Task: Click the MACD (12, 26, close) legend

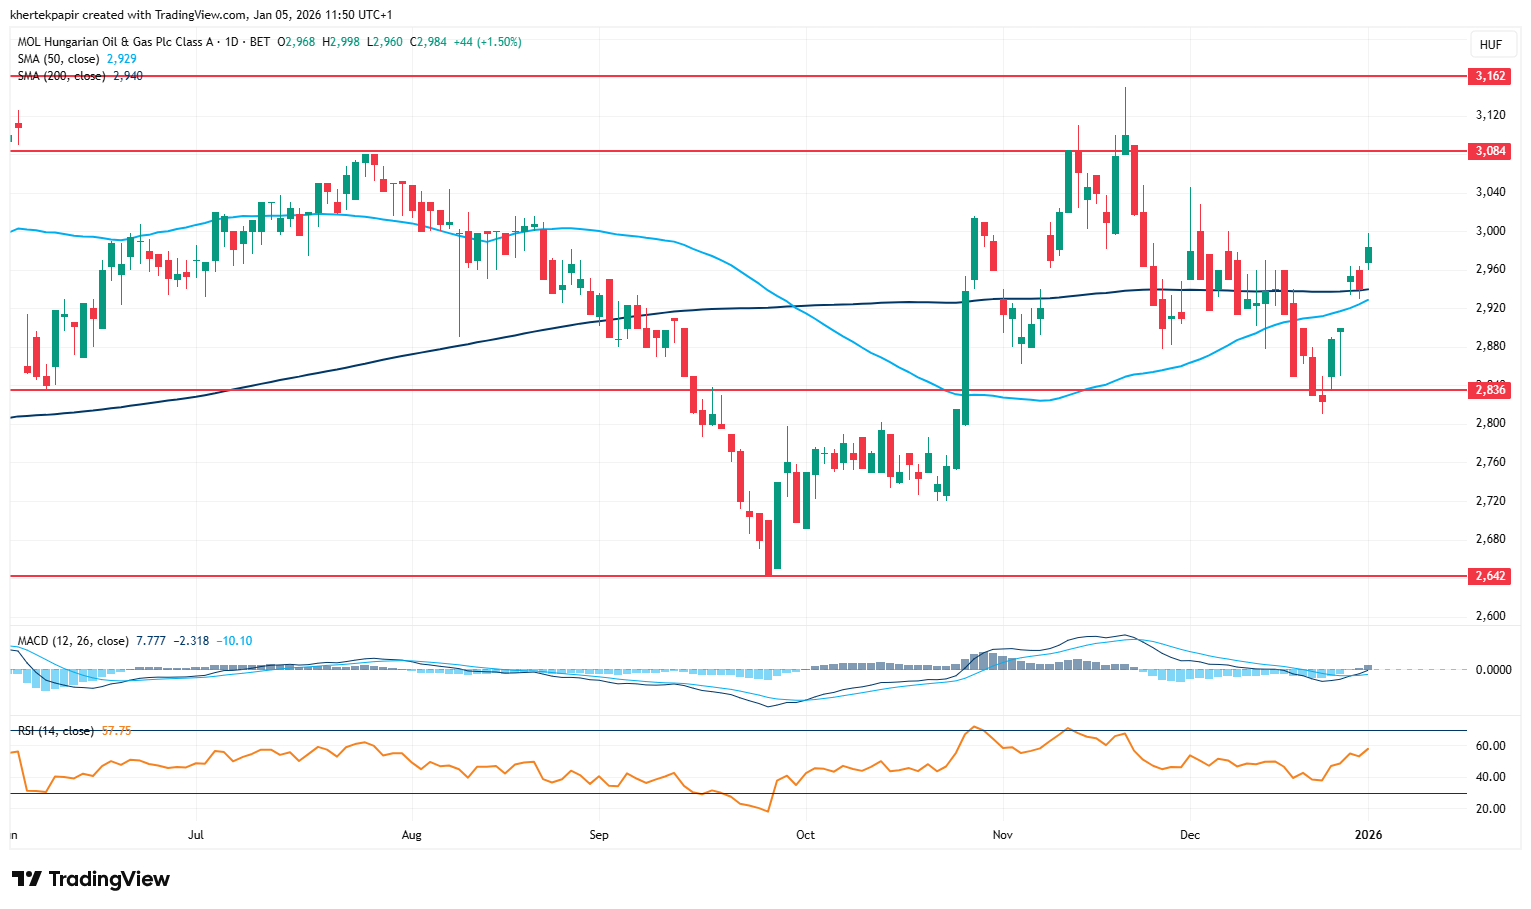Action: click(x=73, y=641)
